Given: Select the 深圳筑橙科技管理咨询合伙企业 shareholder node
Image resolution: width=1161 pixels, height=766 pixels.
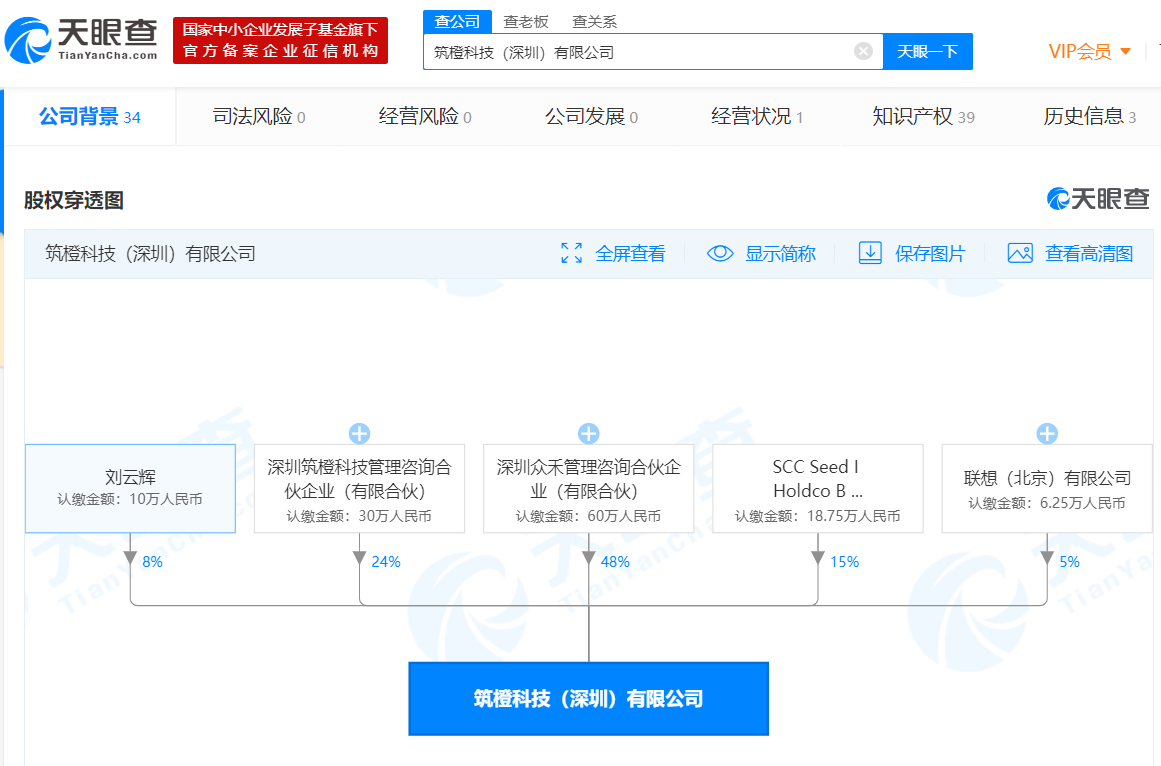Looking at the screenshot, I should click(359, 488).
